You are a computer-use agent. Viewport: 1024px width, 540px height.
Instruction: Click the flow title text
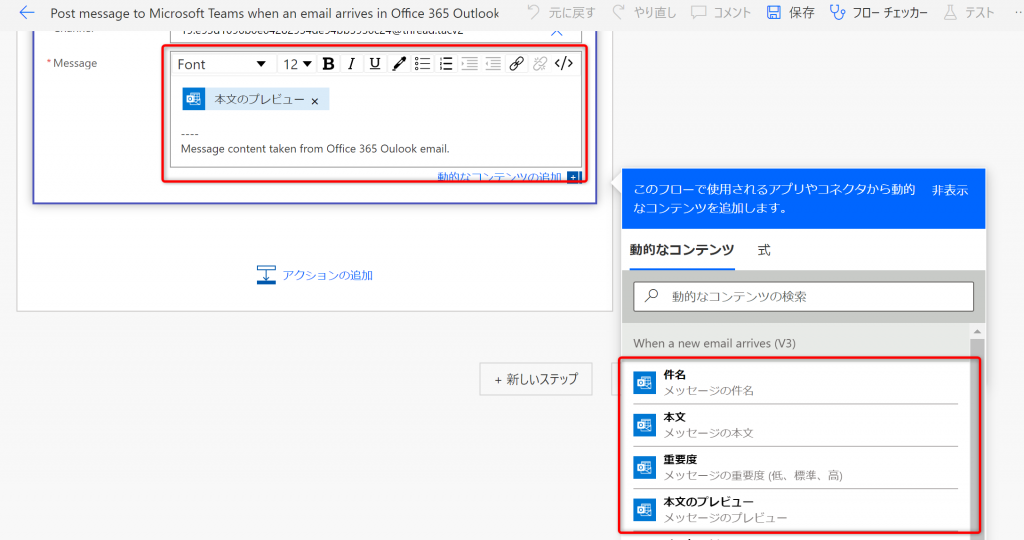point(274,13)
